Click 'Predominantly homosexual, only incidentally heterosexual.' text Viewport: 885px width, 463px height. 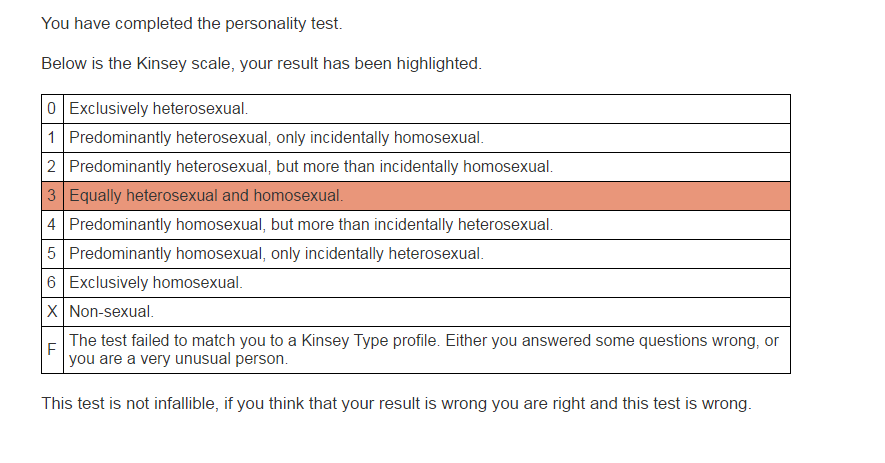(277, 254)
